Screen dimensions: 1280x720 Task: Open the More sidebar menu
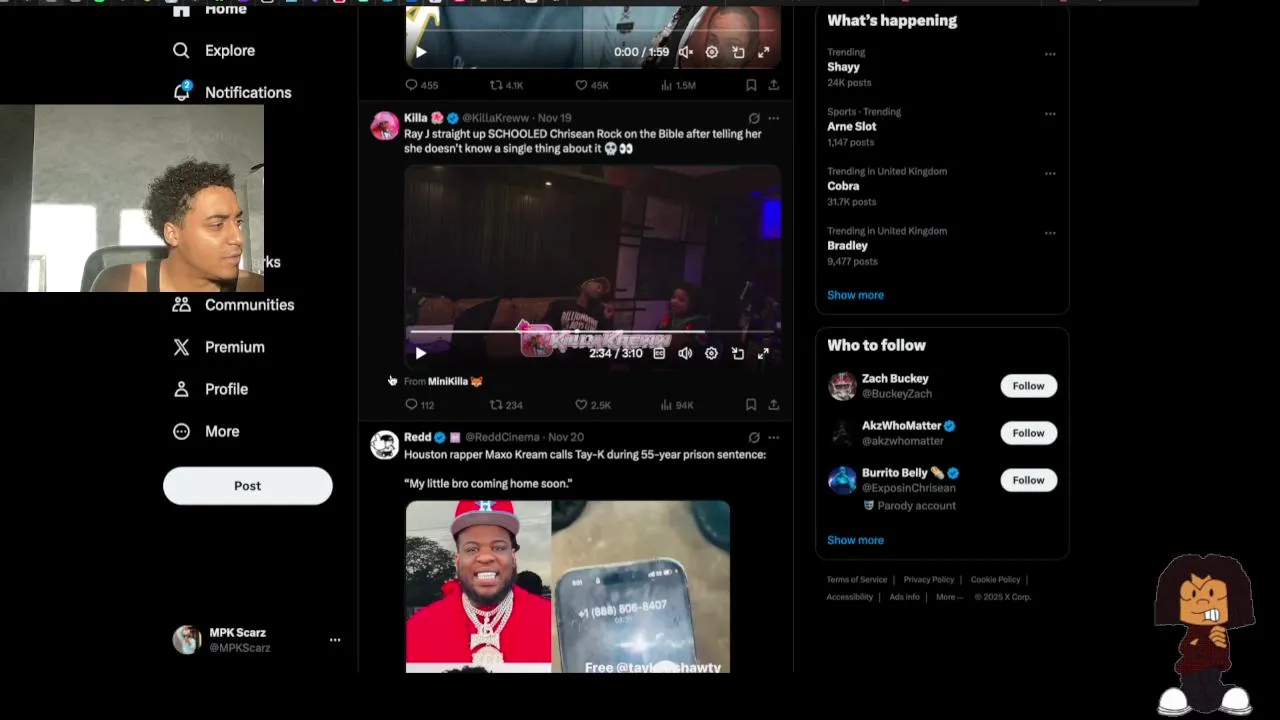pos(205,431)
